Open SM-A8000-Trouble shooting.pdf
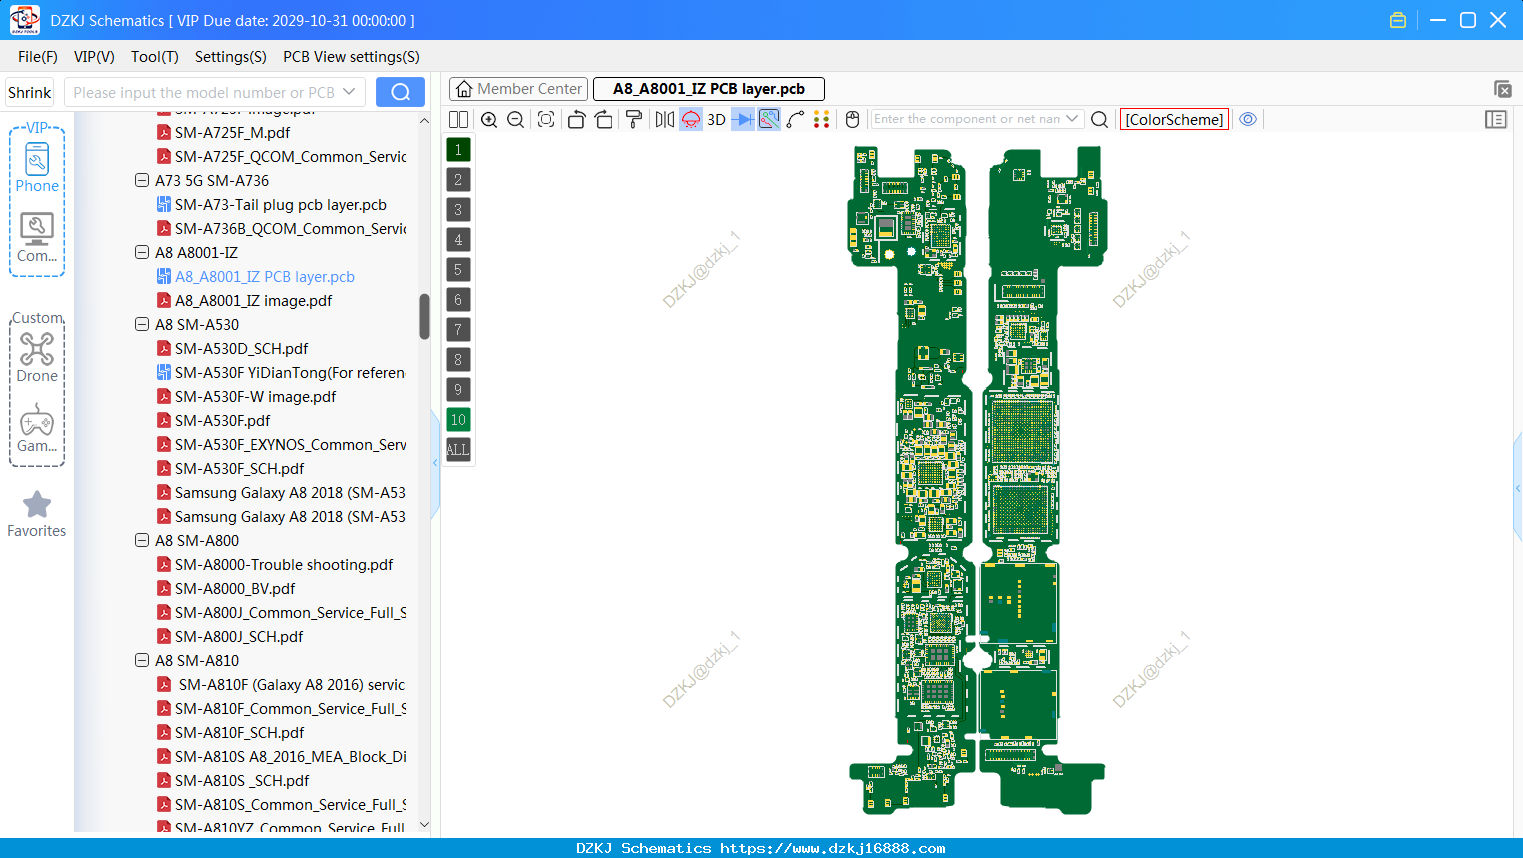Screen dimensions: 1523x858 click(284, 565)
